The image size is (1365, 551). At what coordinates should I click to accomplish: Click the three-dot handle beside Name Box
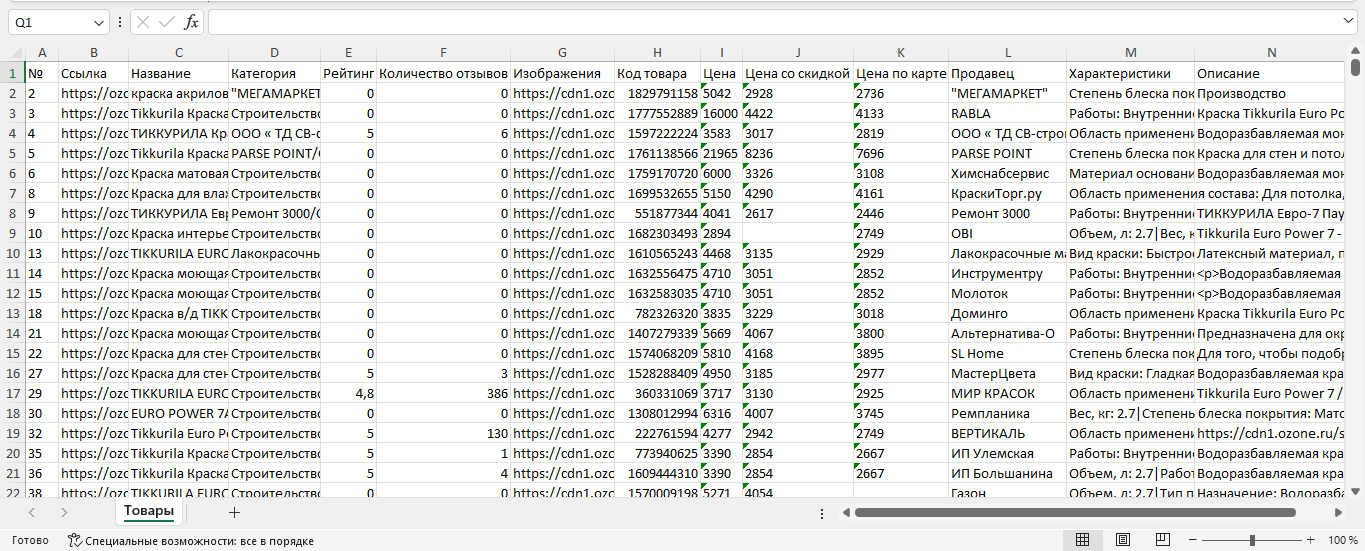[120, 22]
